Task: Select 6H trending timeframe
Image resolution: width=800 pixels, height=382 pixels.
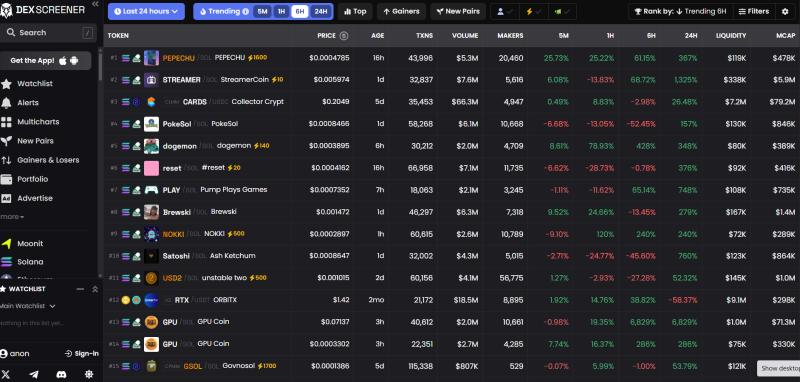Action: pos(300,11)
